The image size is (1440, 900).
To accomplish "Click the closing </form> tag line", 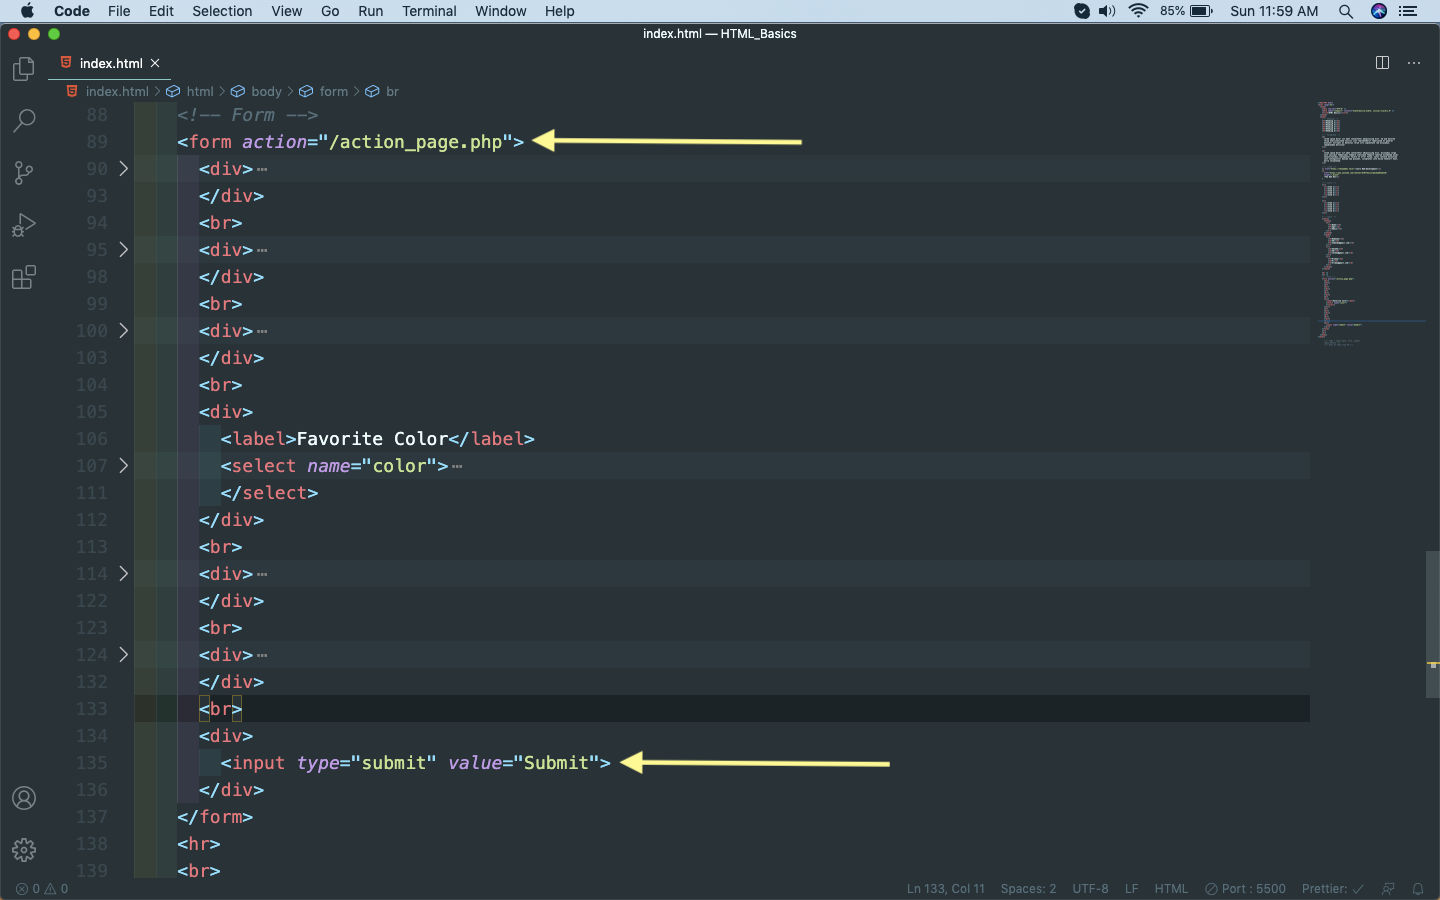I will tap(215, 816).
